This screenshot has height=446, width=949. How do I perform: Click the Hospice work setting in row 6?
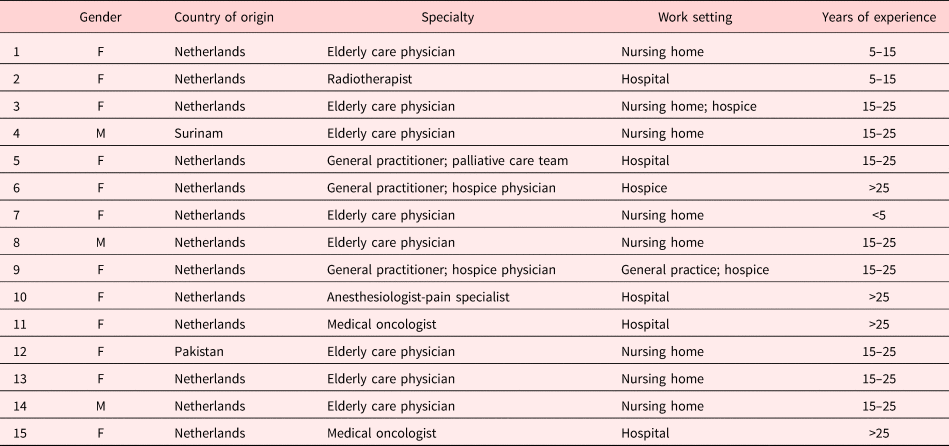pyautogui.click(x=645, y=187)
